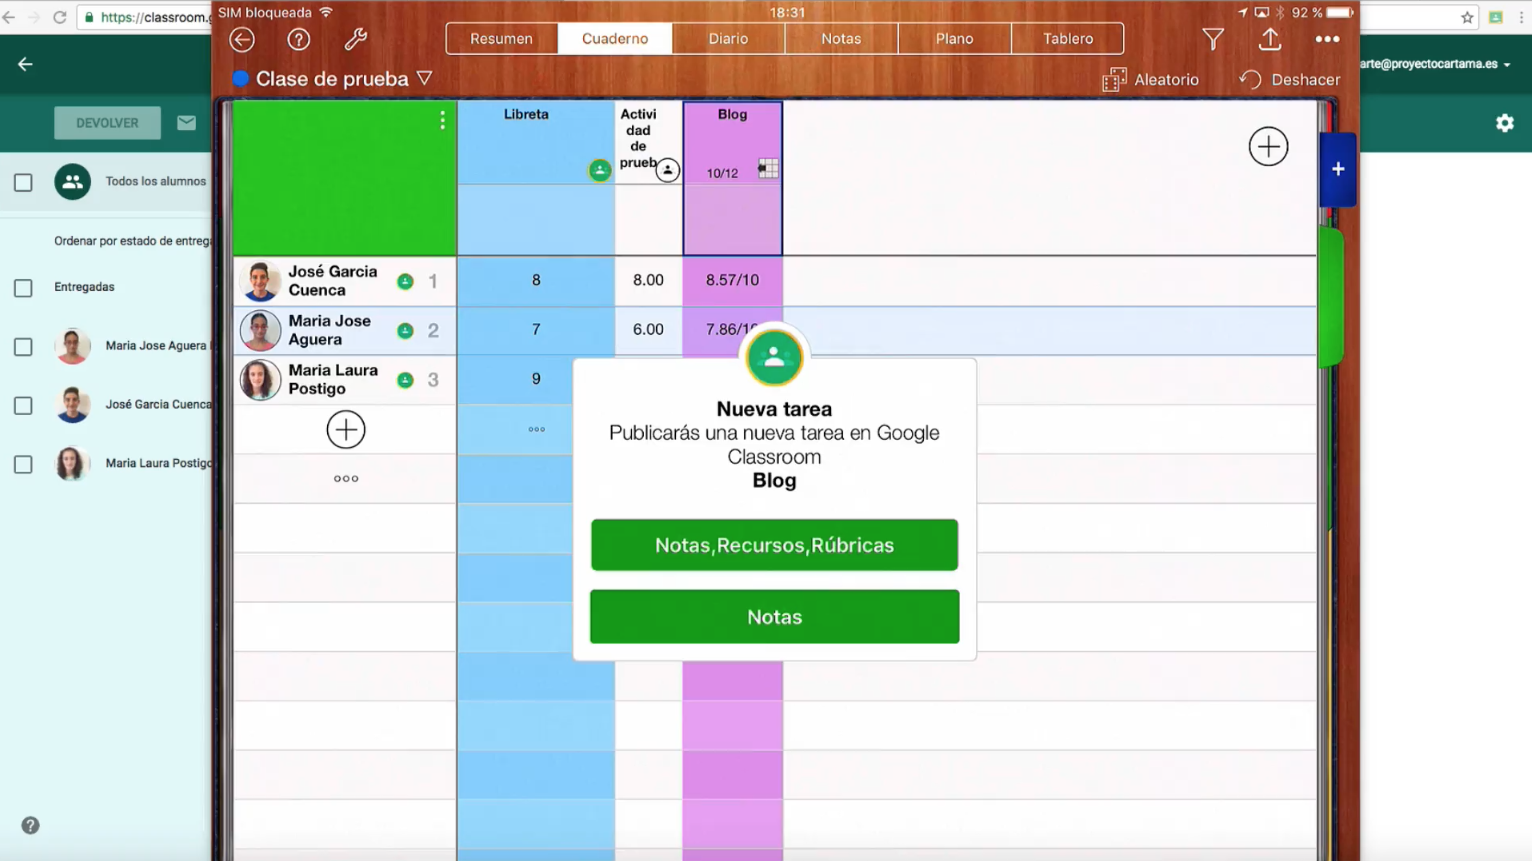Screen dimensions: 1532x861
Task: Click the back arrow circle icon
Action: click(242, 39)
